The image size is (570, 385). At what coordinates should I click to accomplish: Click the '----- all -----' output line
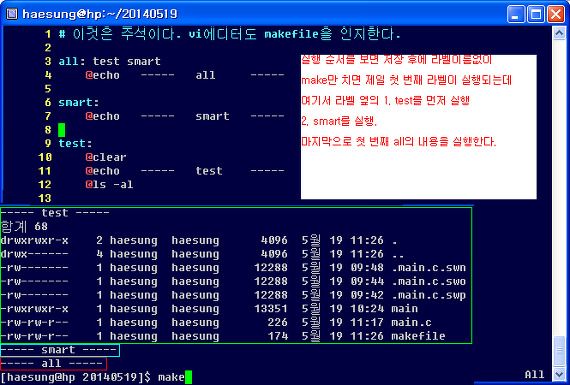52,364
